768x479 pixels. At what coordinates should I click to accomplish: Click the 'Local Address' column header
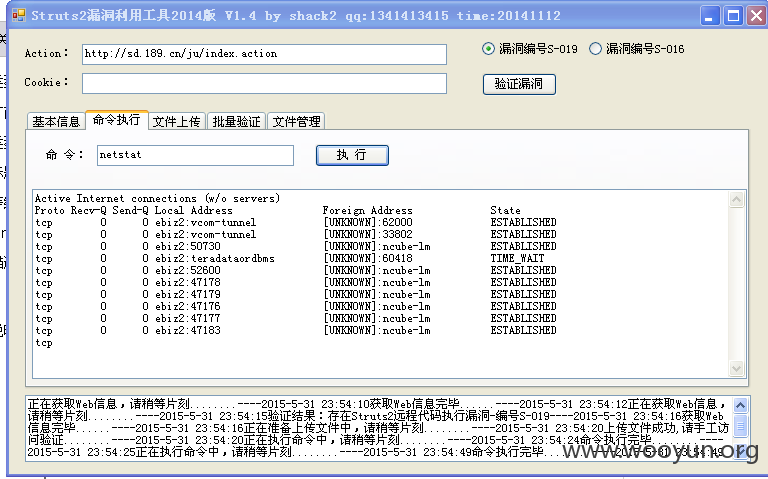coord(193,210)
